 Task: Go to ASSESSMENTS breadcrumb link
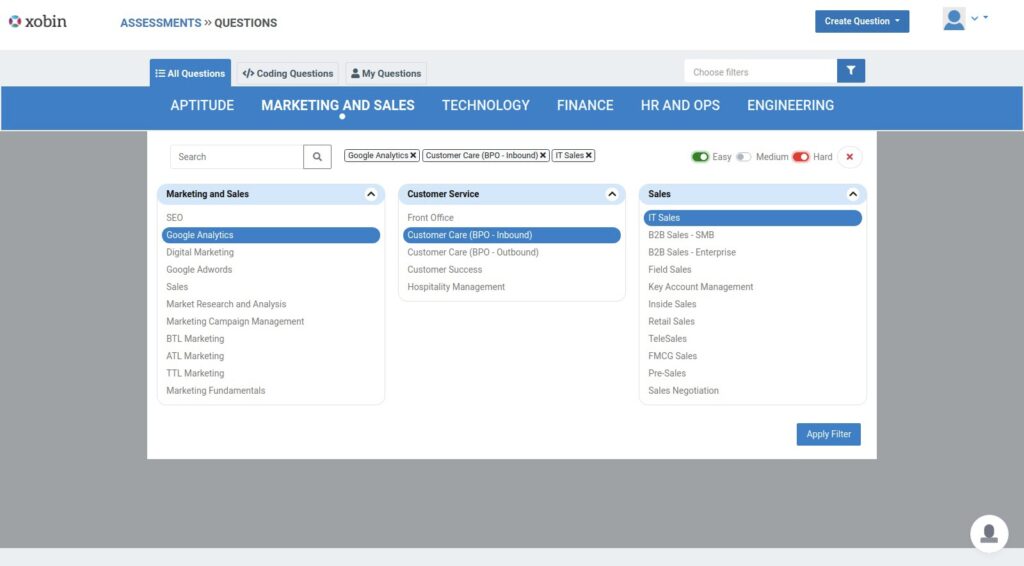161,23
